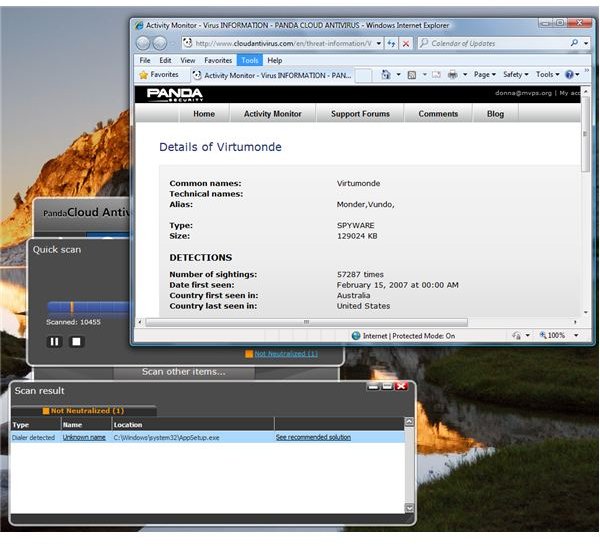Click the security report icon in IE status bar
The image size is (600, 546).
tap(517, 336)
